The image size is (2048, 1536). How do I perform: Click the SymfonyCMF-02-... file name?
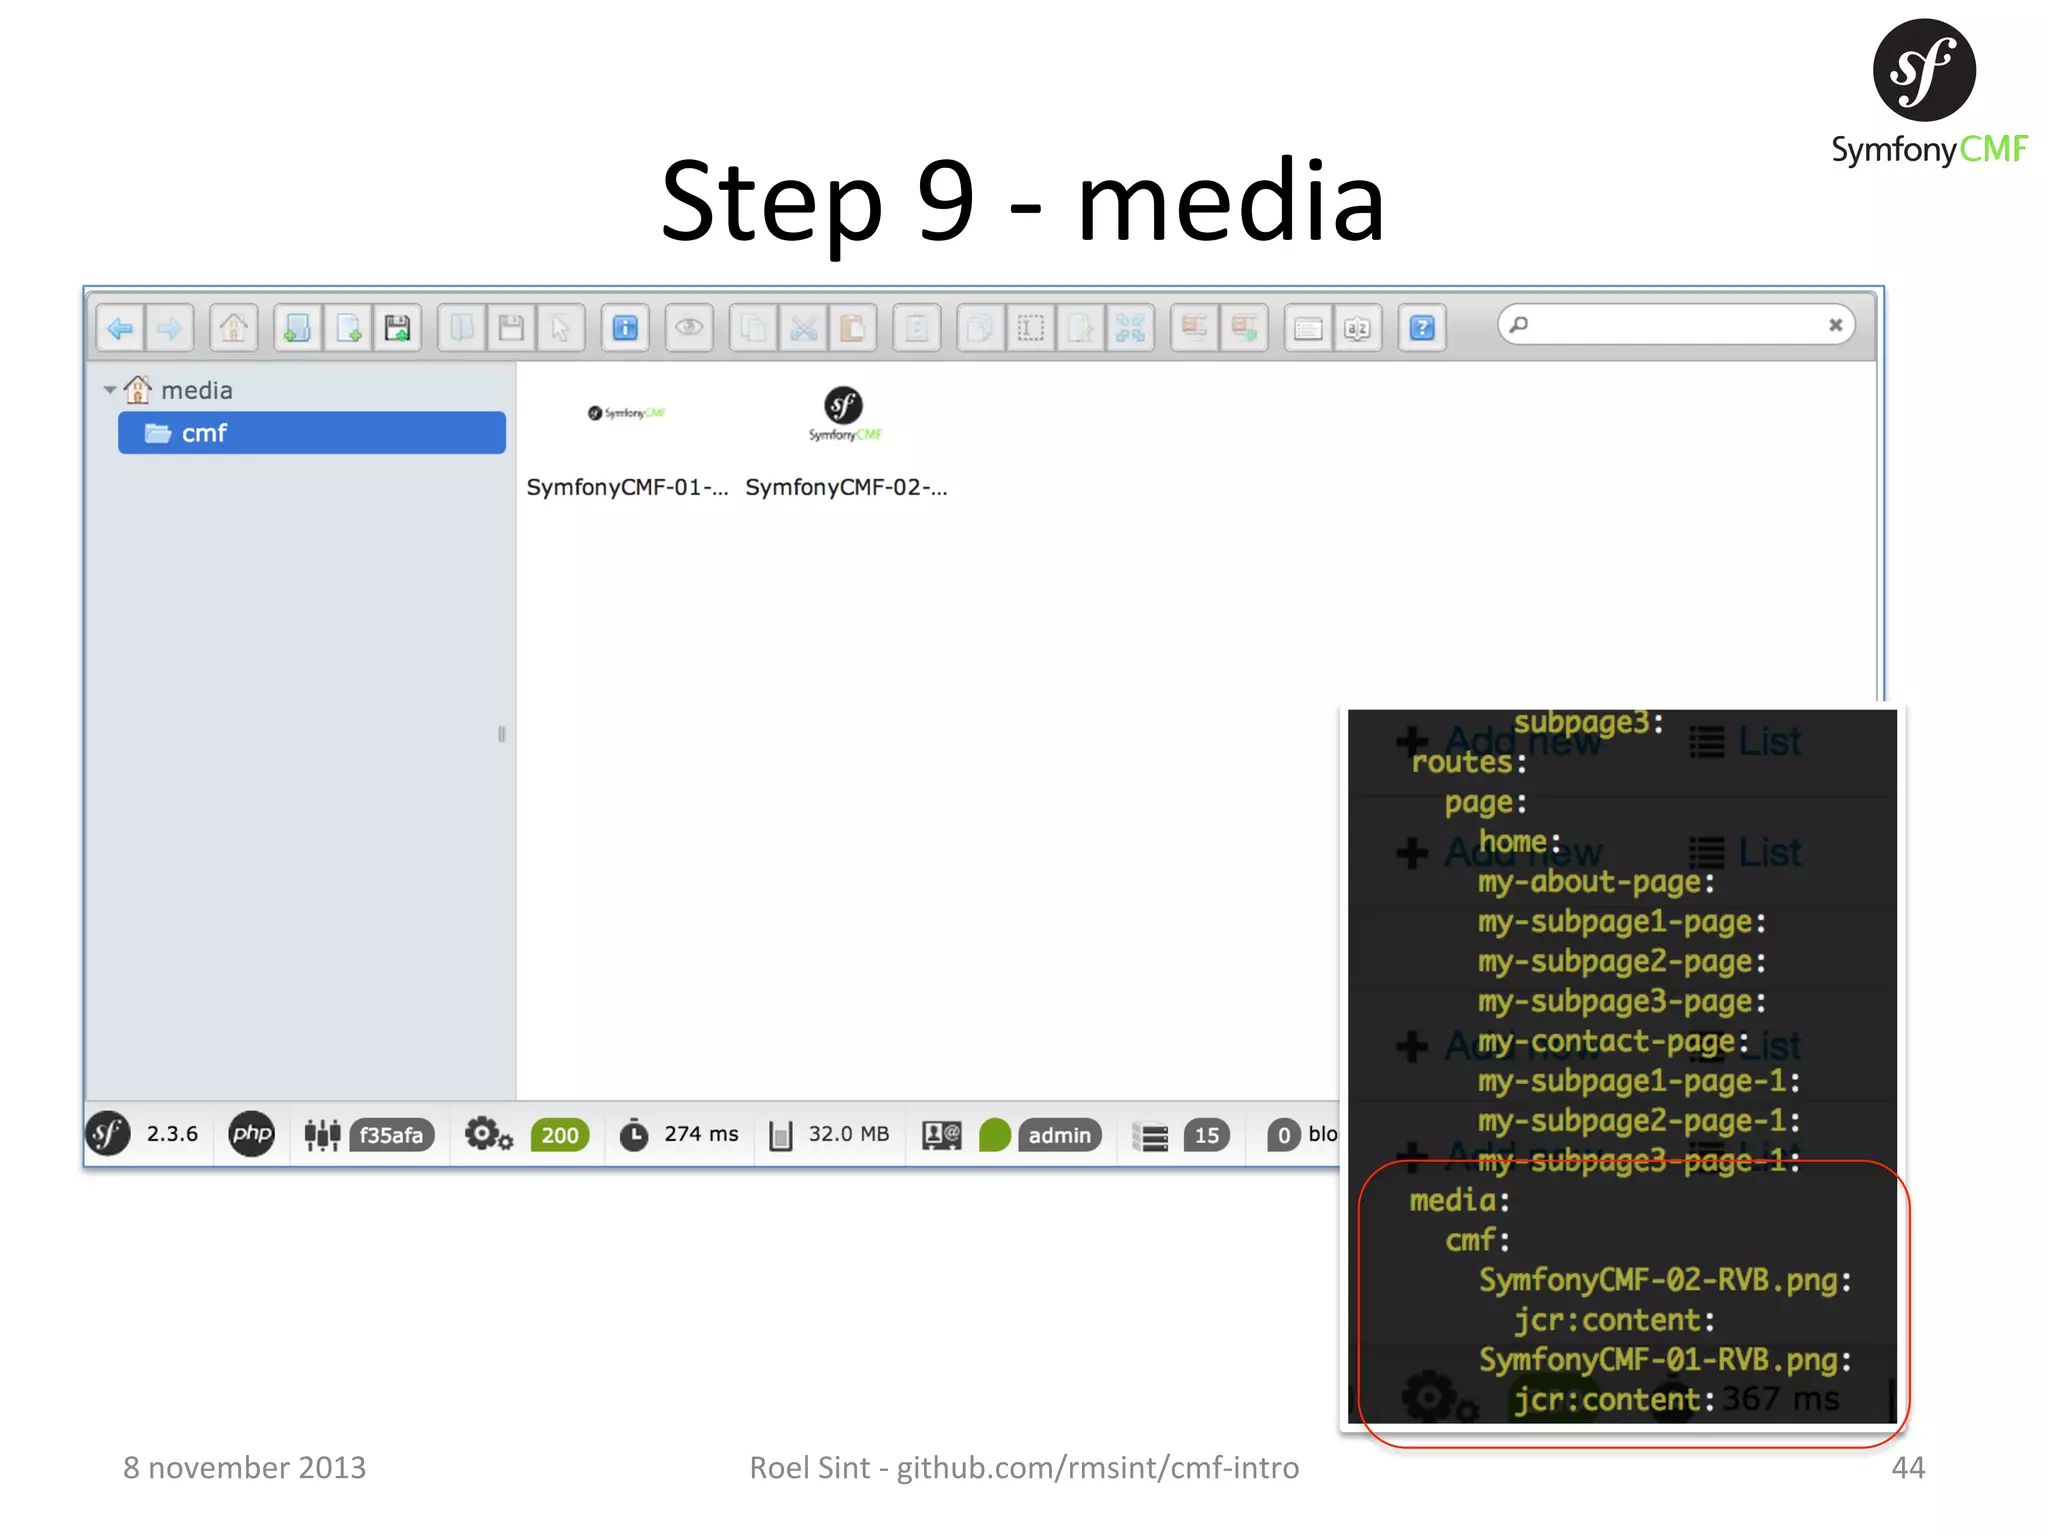pos(846,488)
